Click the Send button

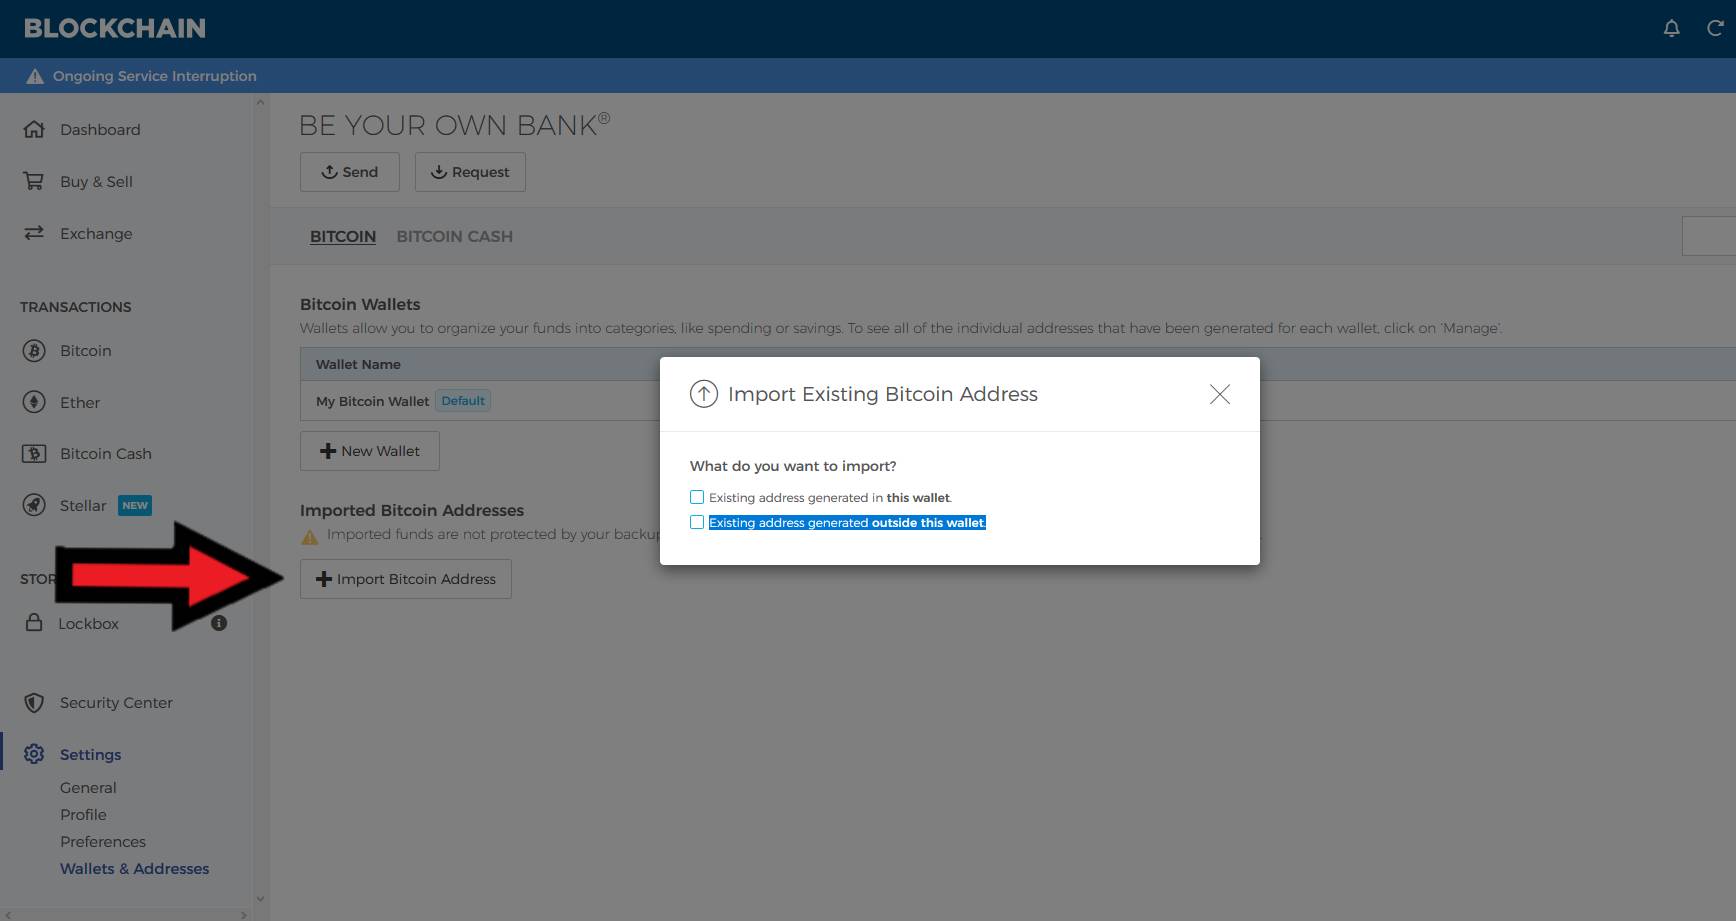(x=350, y=172)
